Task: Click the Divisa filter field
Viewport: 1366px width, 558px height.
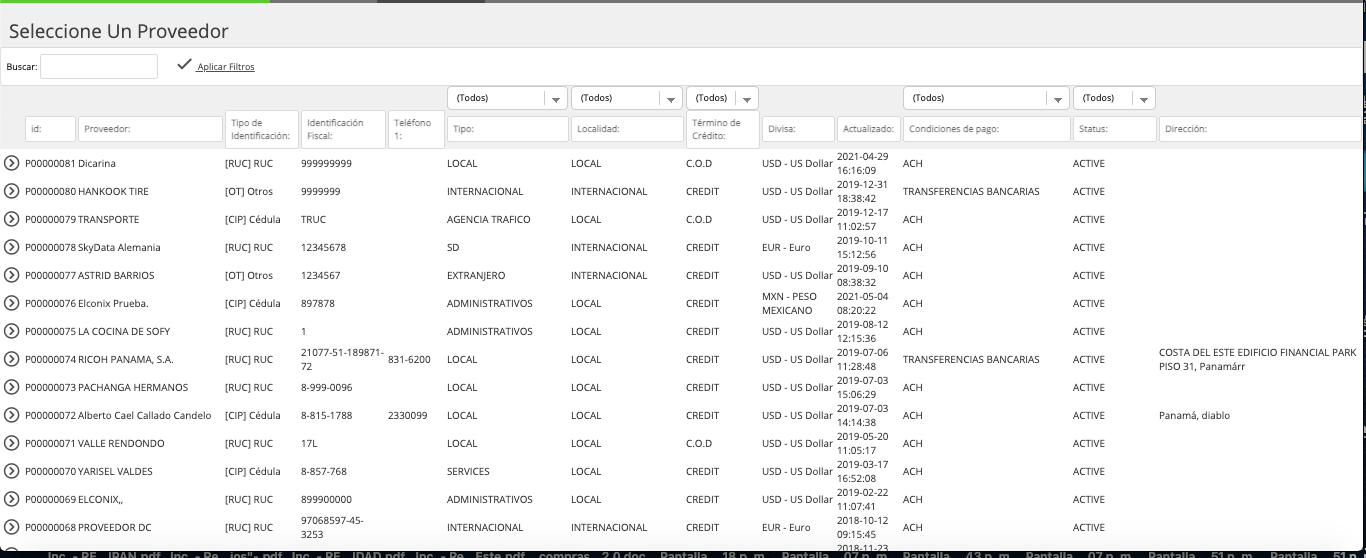Action: point(797,129)
